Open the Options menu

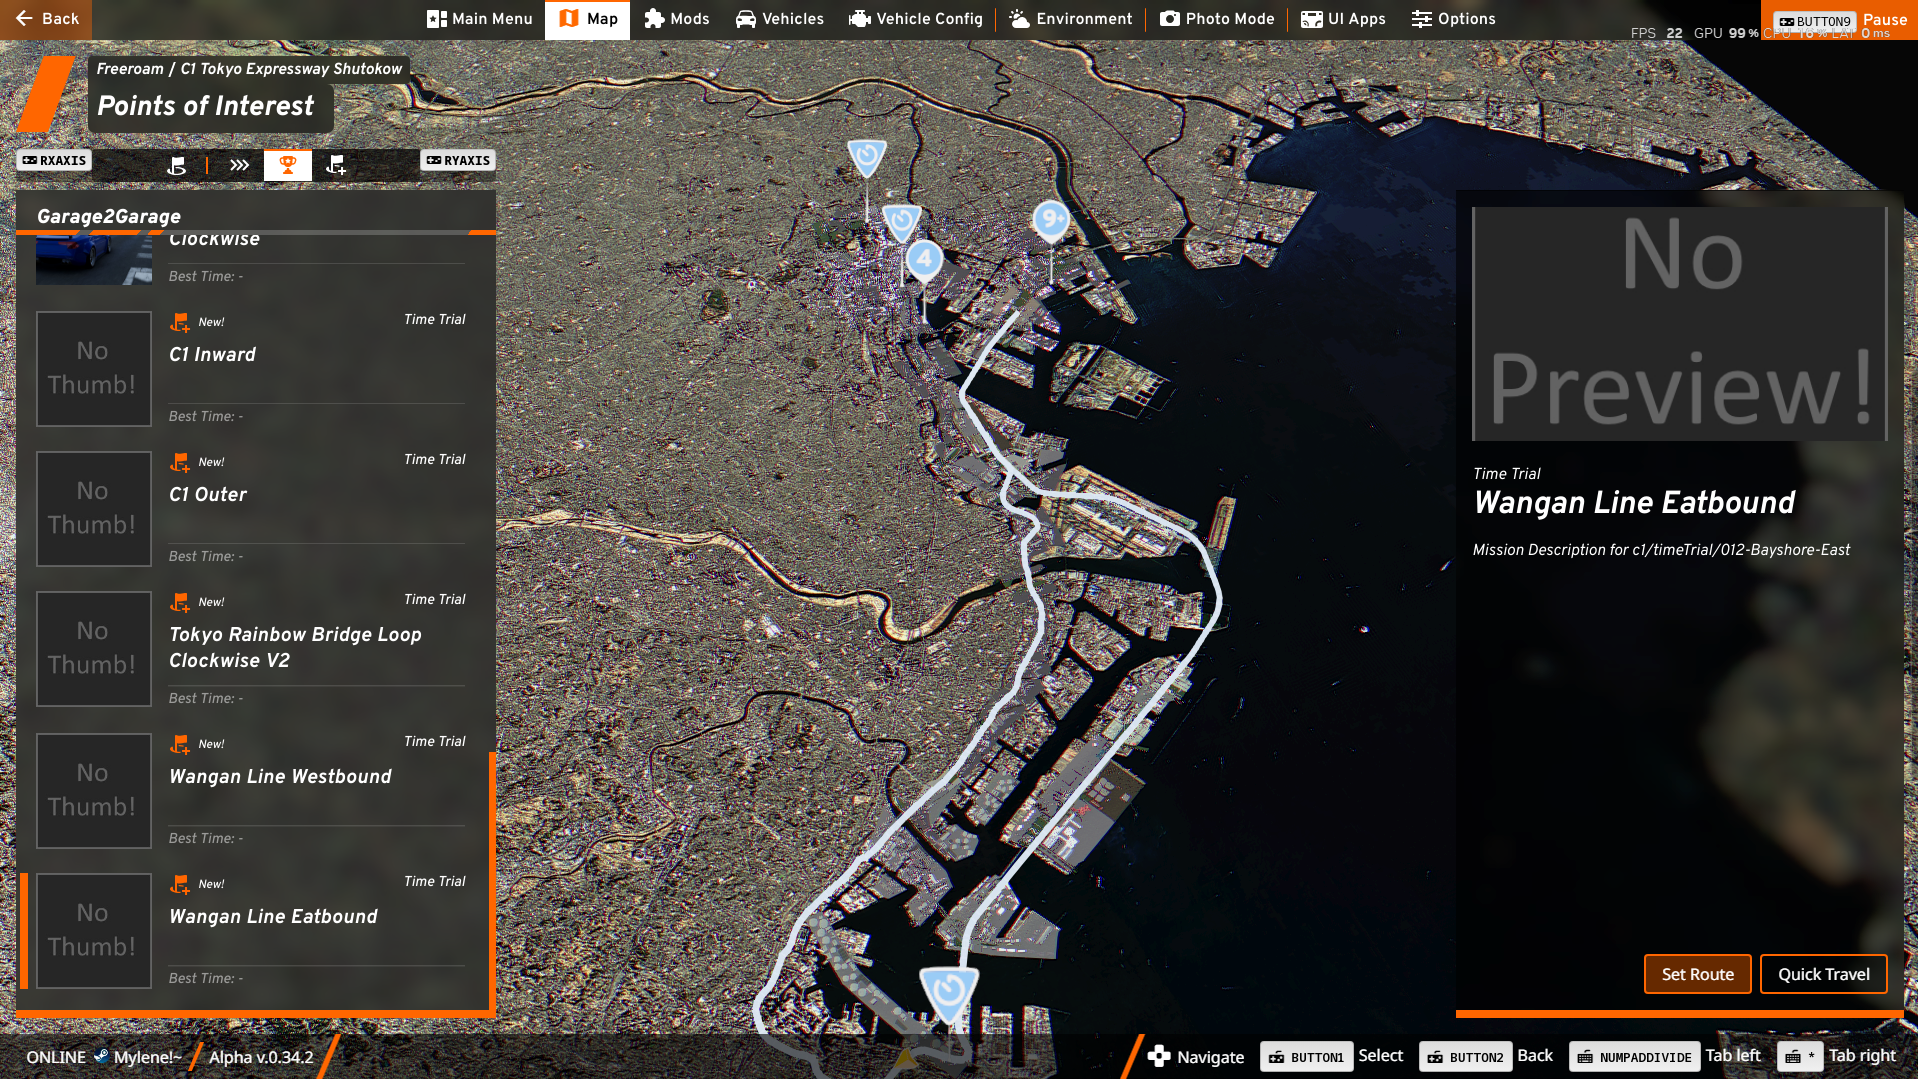pos(1454,19)
